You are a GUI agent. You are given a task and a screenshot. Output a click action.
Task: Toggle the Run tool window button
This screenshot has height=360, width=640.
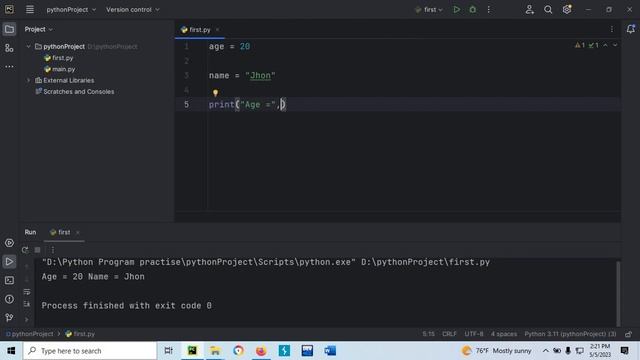coord(9,262)
